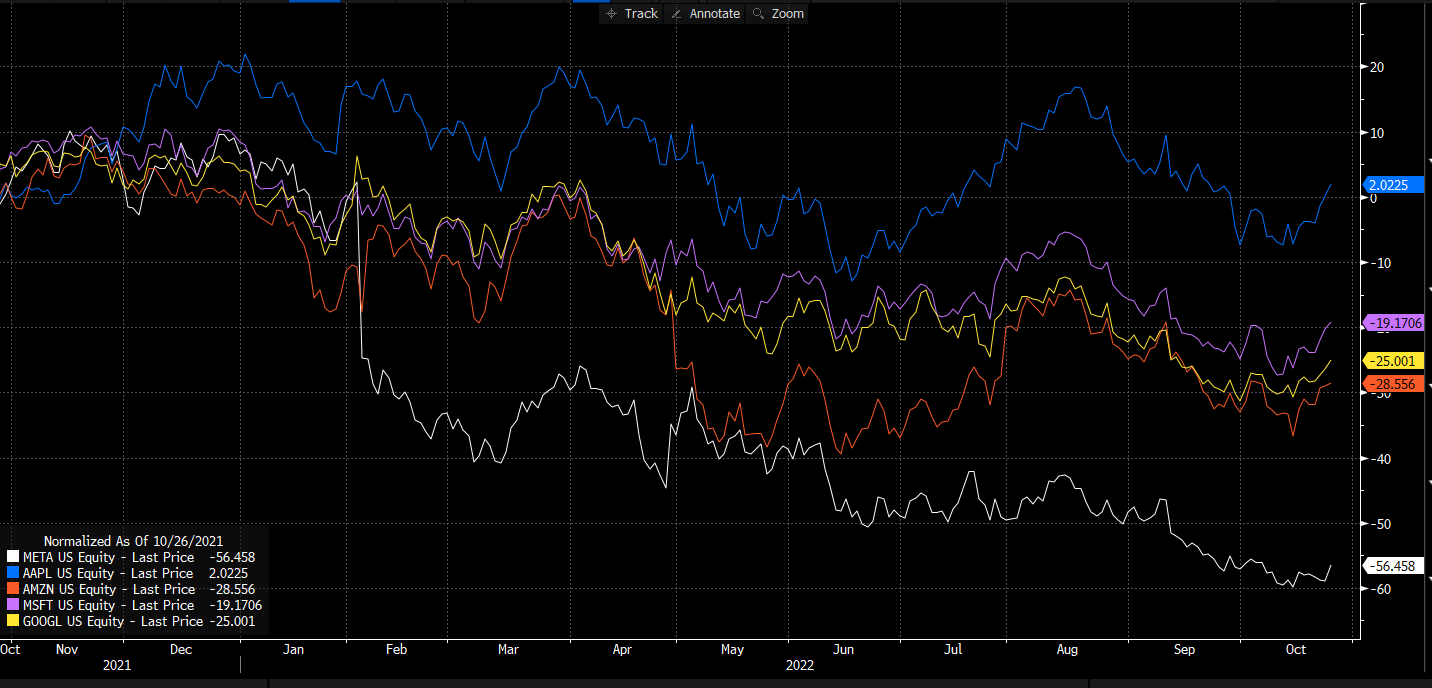Select 'AMZN US Equity - Last Price' legend text

pos(108,589)
